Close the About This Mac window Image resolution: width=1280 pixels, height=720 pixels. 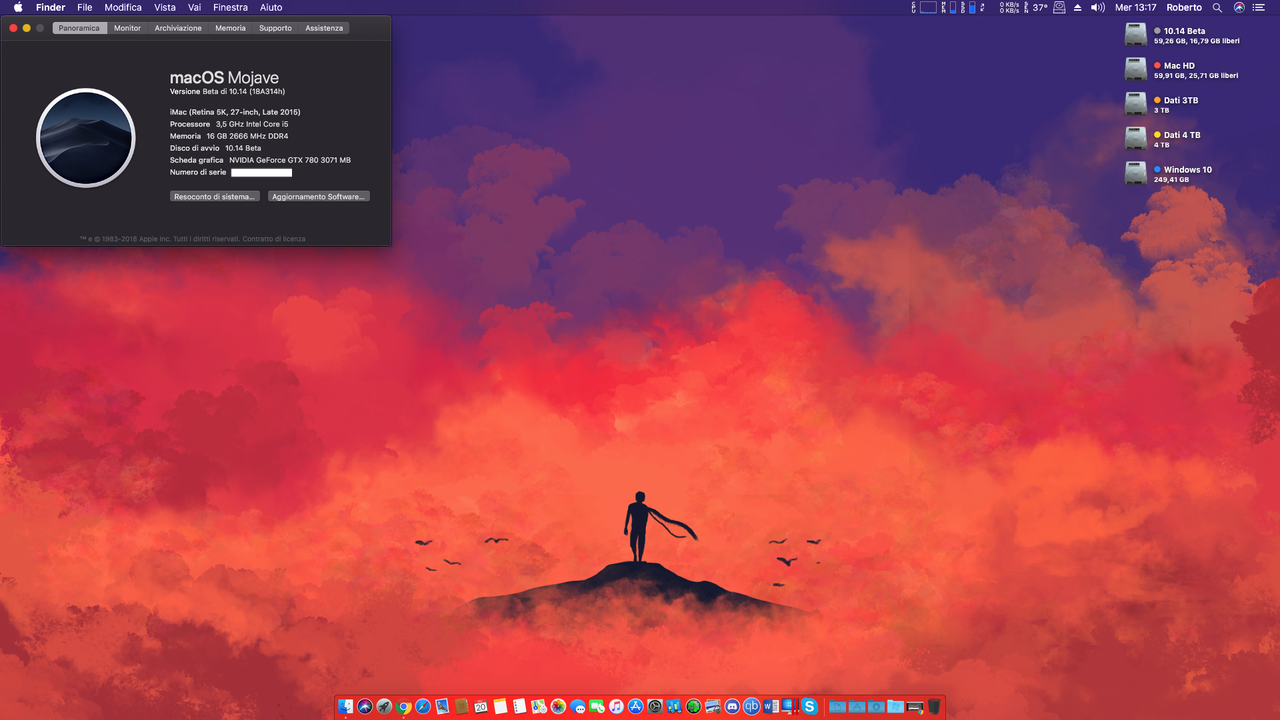click(x=13, y=28)
